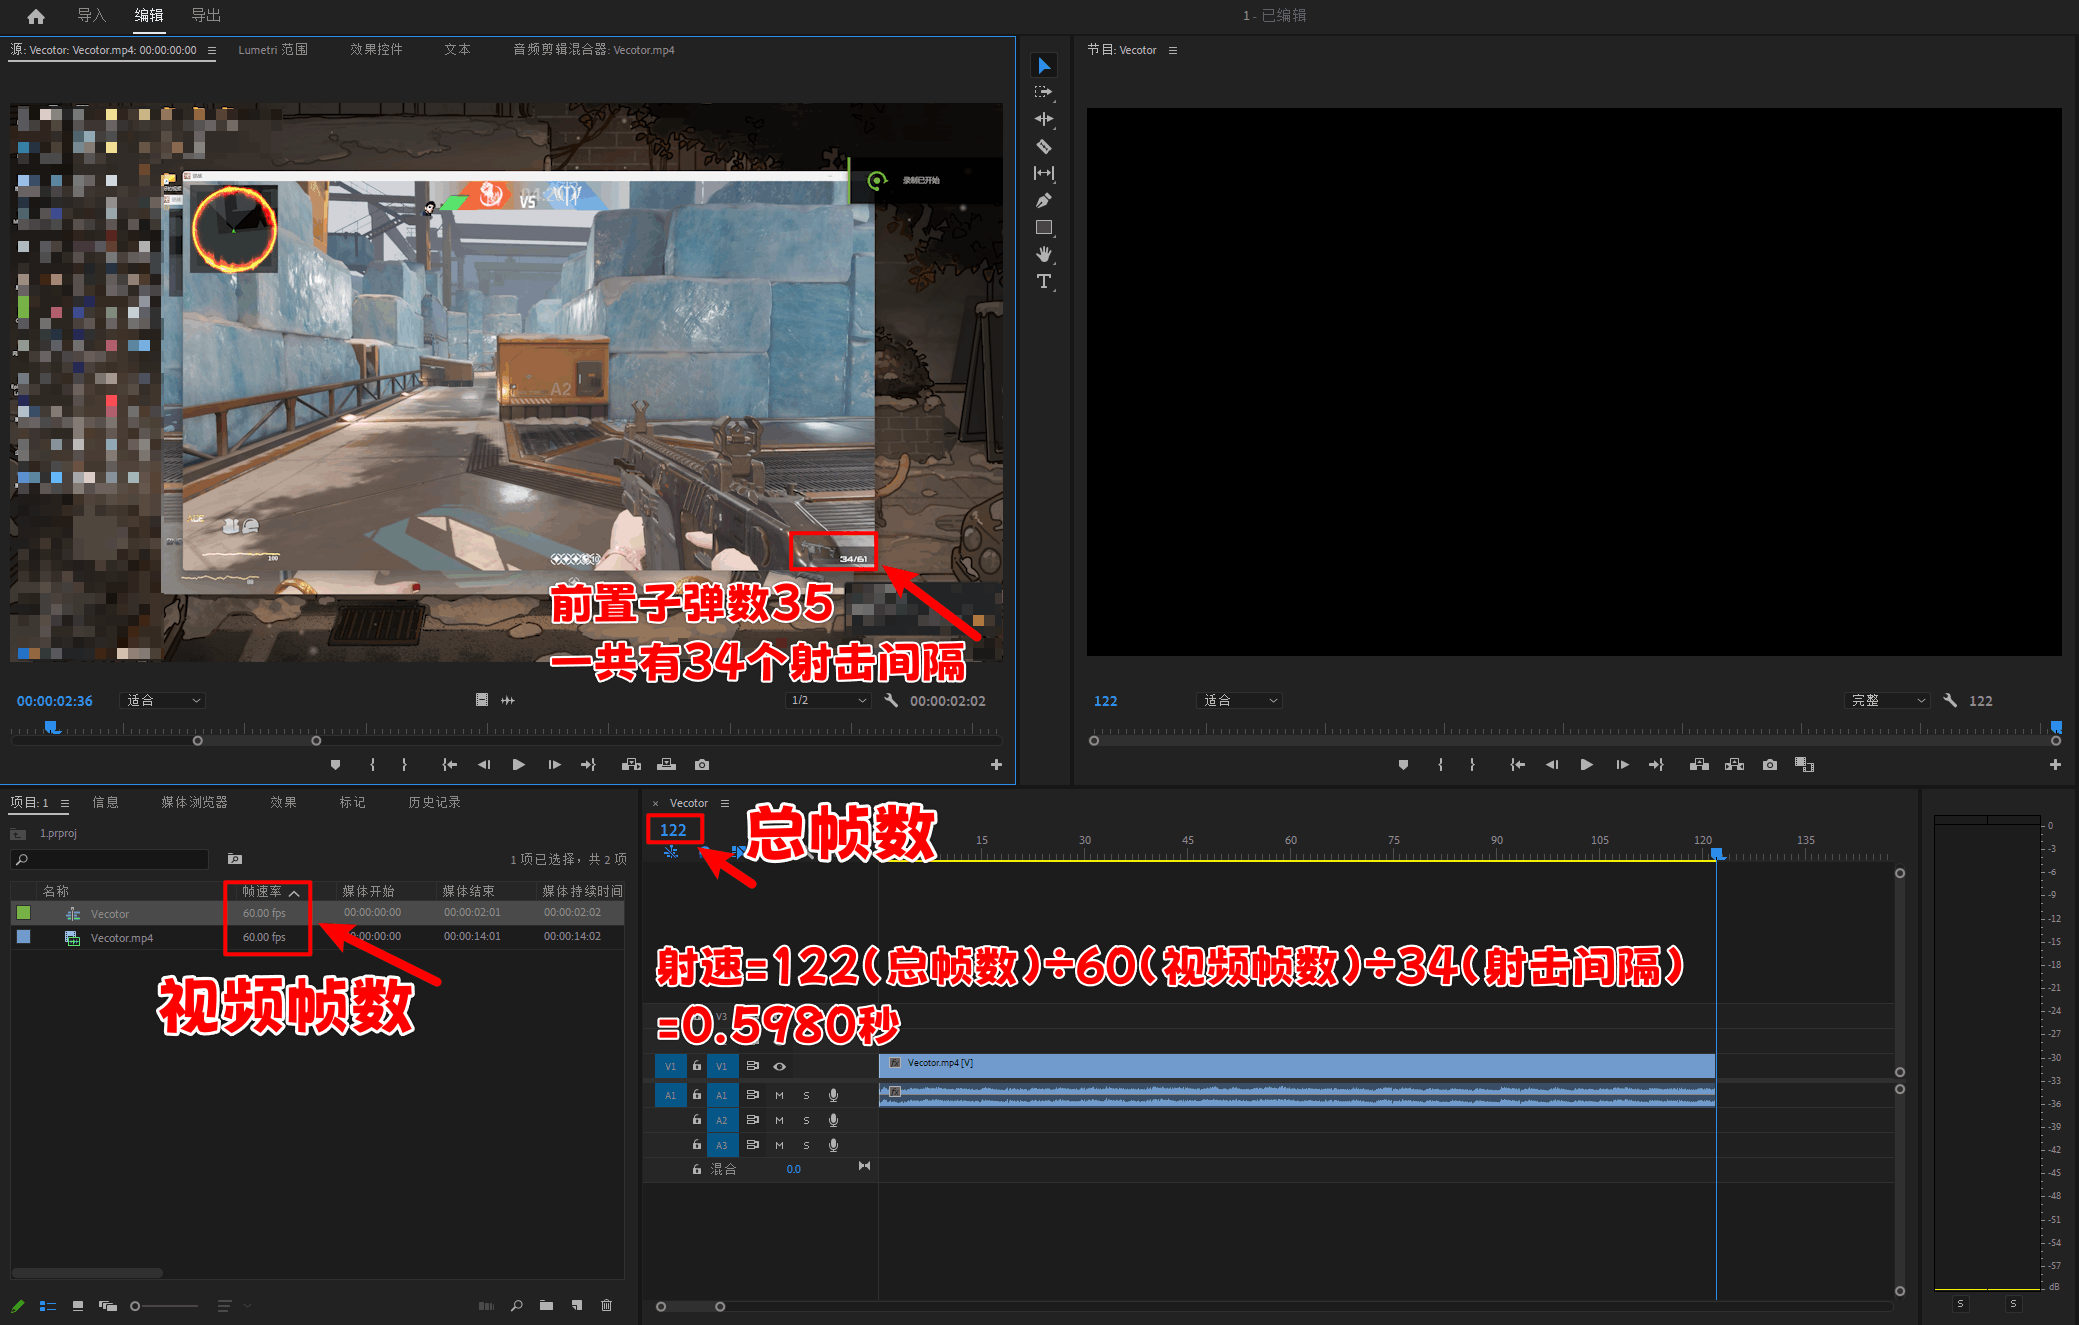Open the Media Browser tab
Viewport: 2079px width, 1325px height.
pos(194,803)
